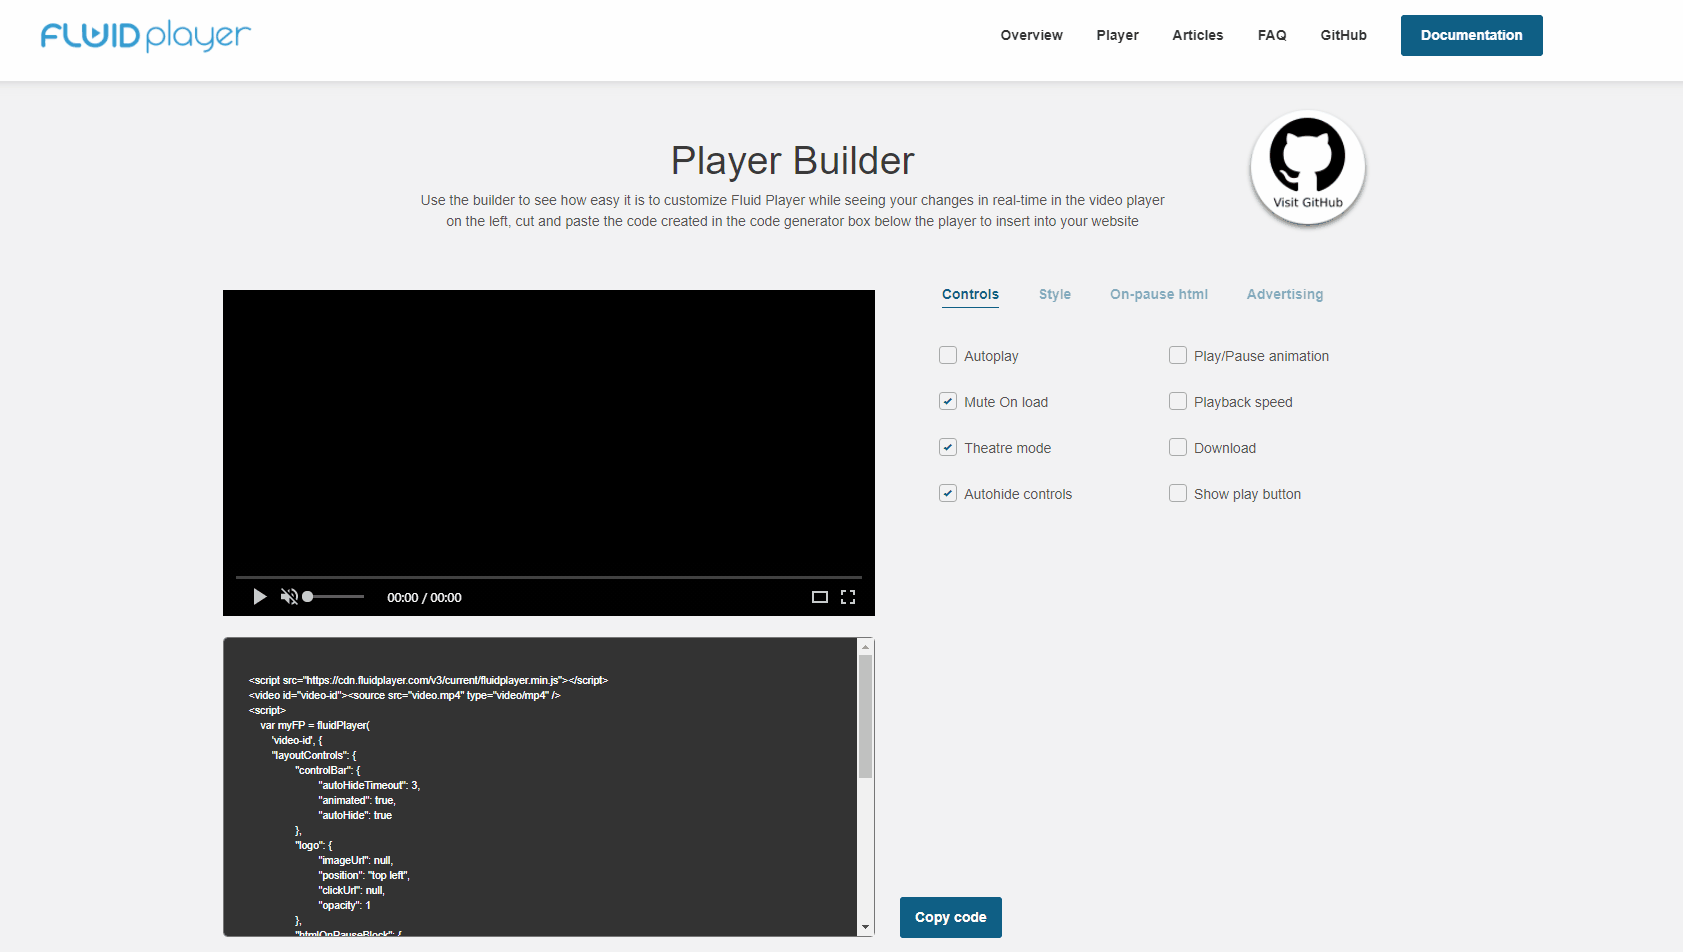Start playback with the play icon
Screen dimensions: 1683x952
(x=260, y=597)
